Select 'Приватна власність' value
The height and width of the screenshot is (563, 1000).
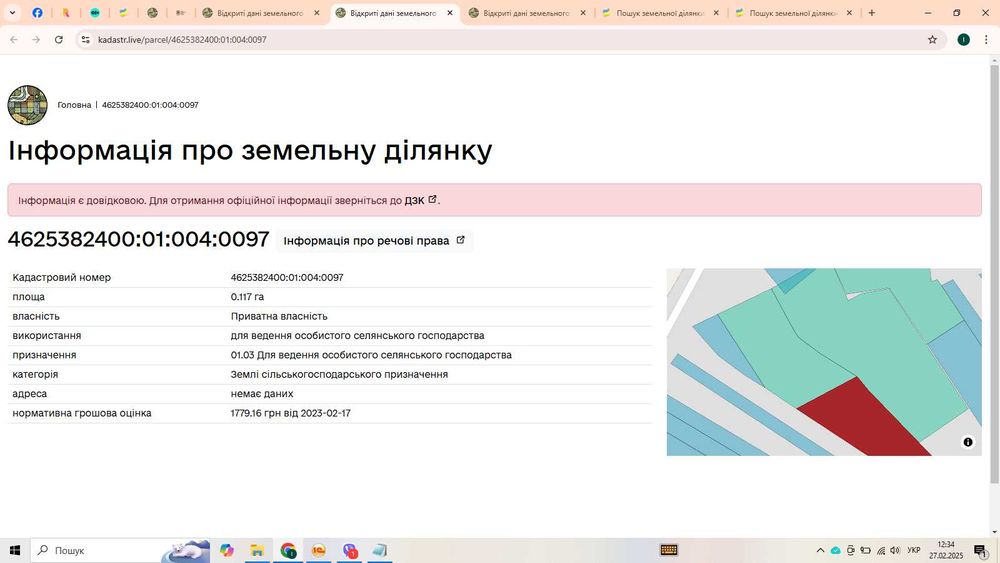[279, 316]
